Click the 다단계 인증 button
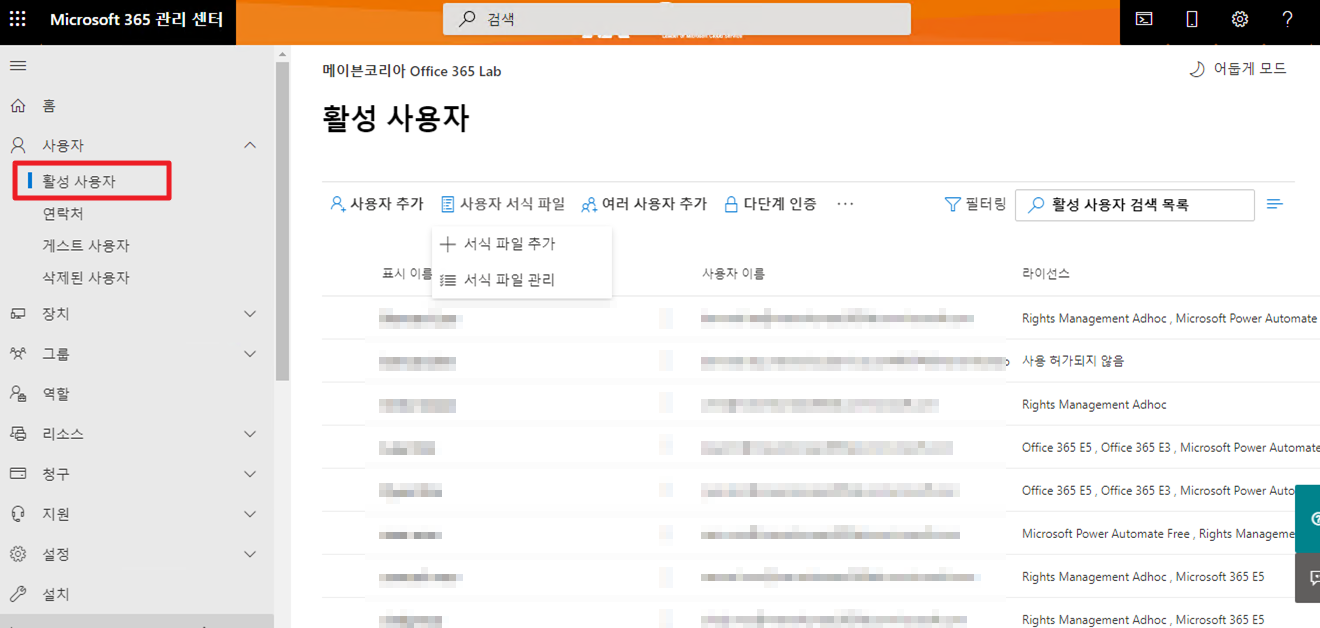 click(x=769, y=204)
